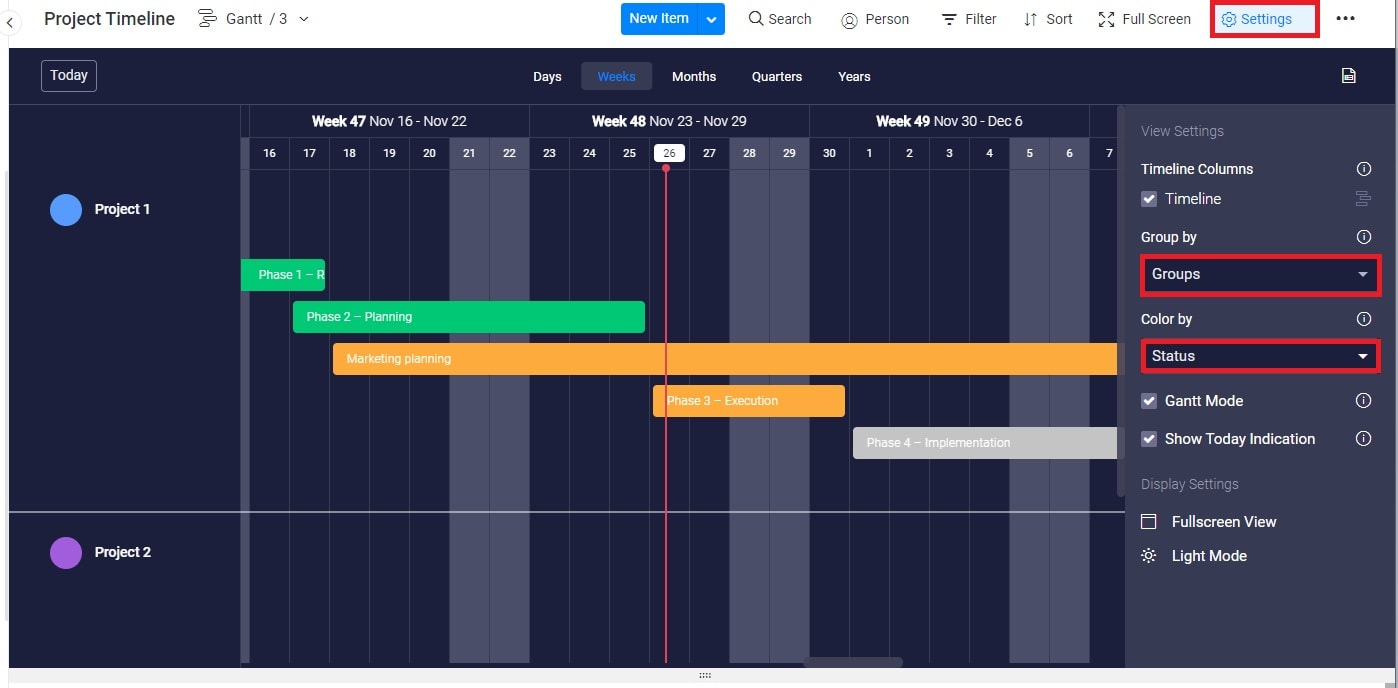Click the timeline bars icon beside Timeline

(1363, 199)
